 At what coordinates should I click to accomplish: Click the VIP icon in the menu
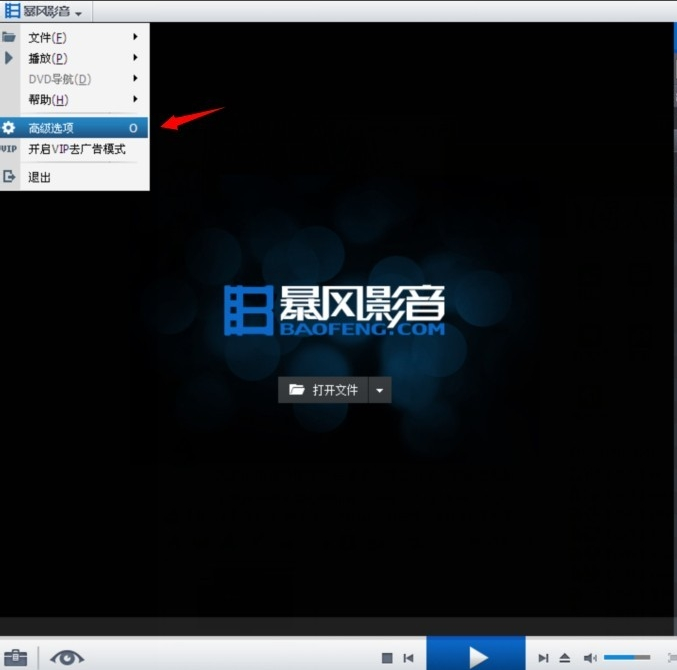click(x=8, y=149)
